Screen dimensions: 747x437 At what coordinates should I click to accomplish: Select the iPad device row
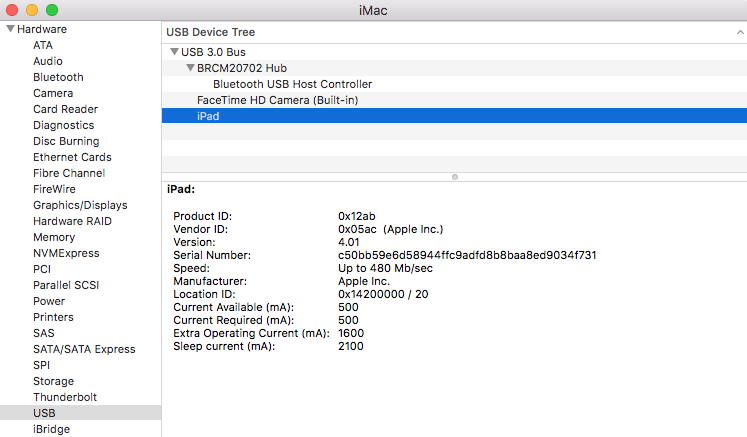click(454, 116)
